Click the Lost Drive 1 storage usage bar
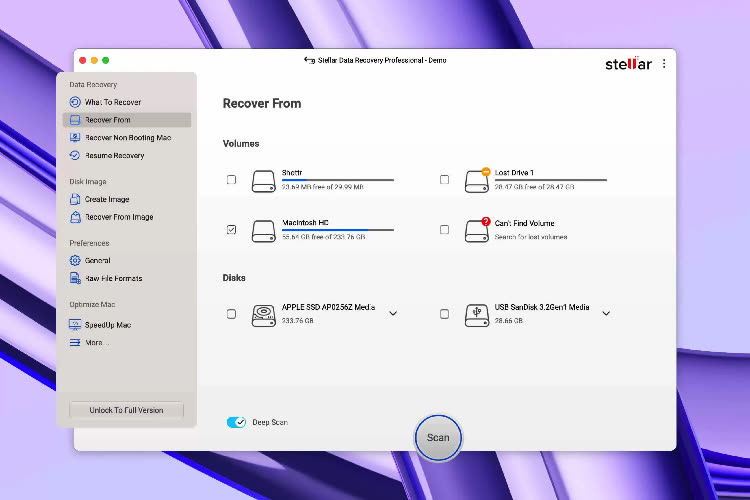This screenshot has width=750, height=500. click(x=551, y=180)
